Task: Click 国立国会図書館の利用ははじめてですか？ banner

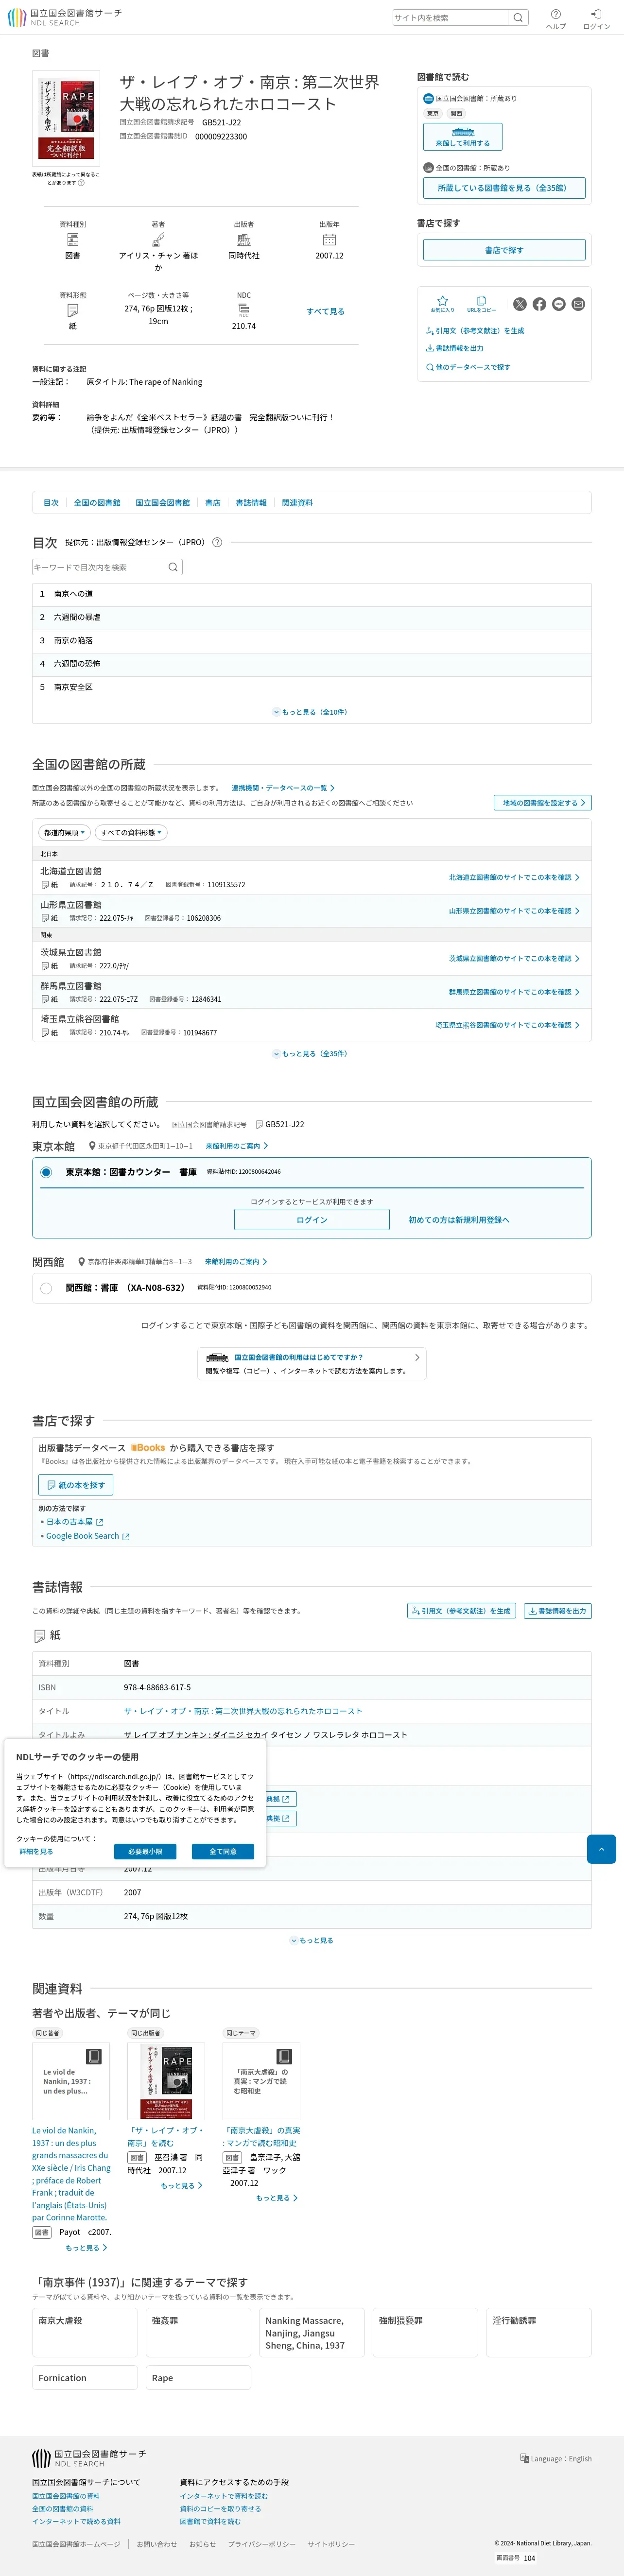Action: [312, 1364]
